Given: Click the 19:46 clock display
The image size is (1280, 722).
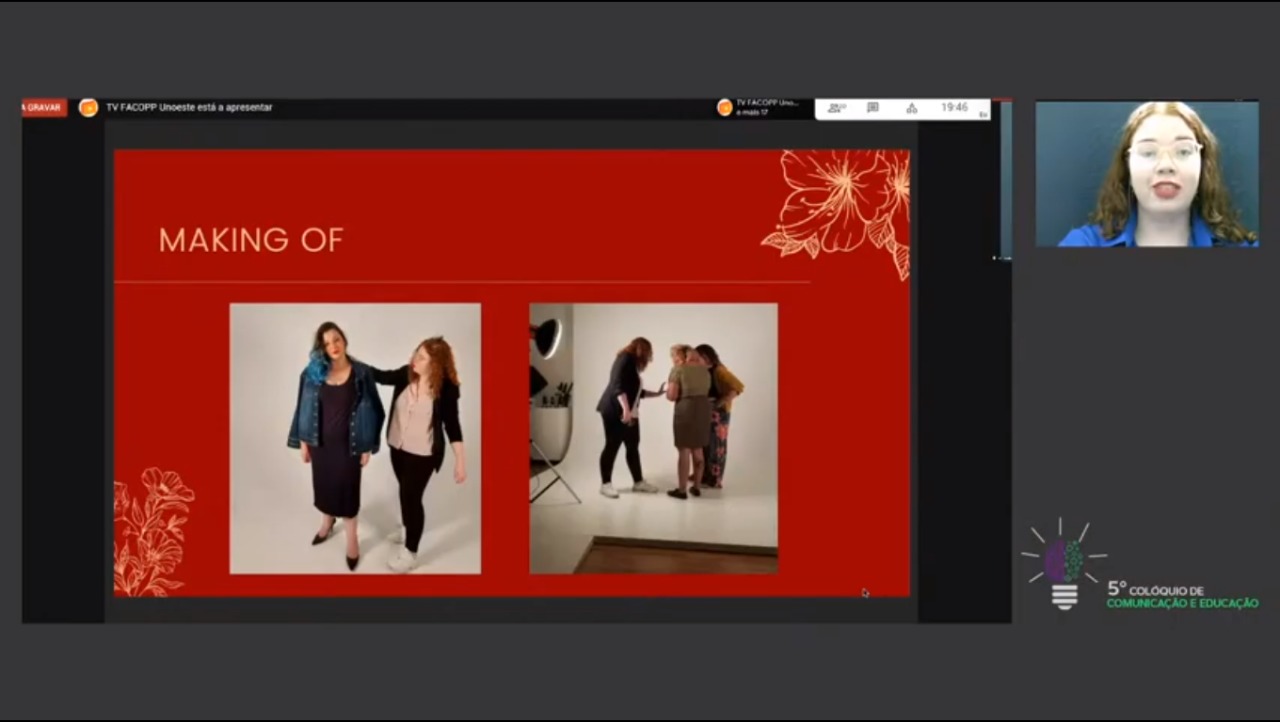Looking at the screenshot, I should tap(954, 107).
